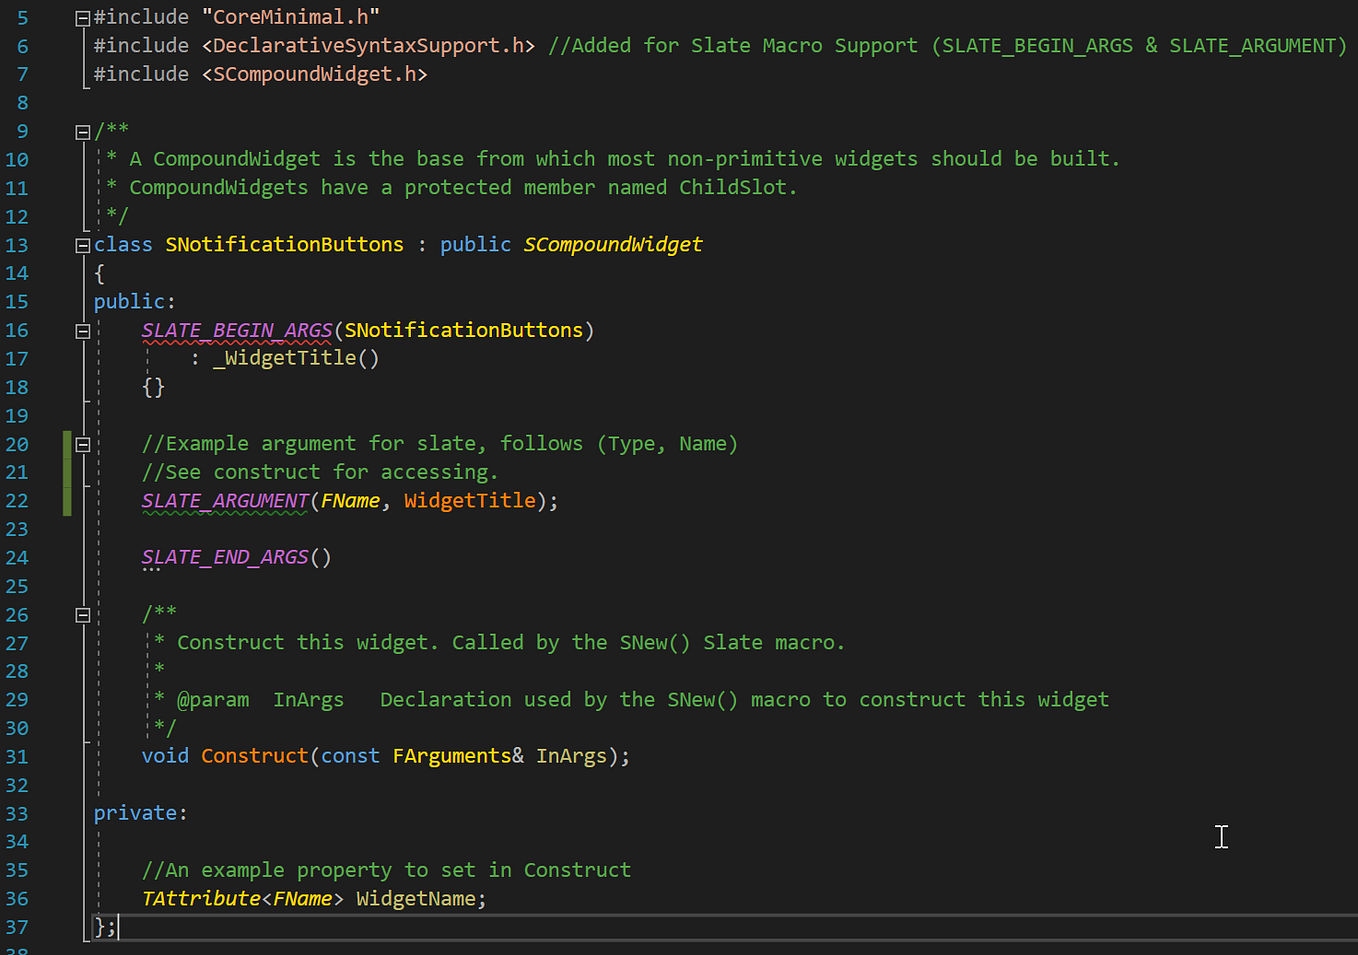Click the underlined SLATE_ARGUMENT macro

224,500
